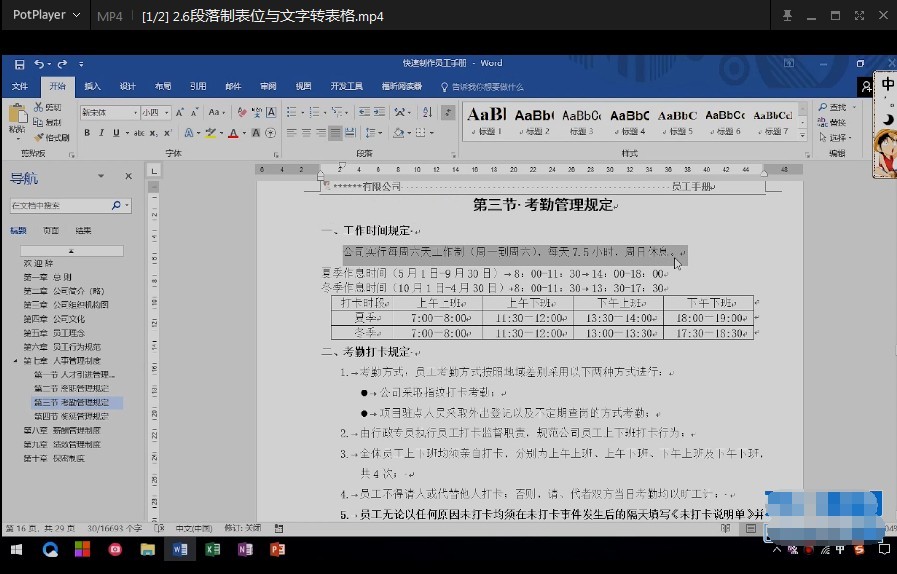This screenshot has width=897, height=574.
Task: Open the PotPlayer main menu dropdown
Action: (x=46, y=15)
